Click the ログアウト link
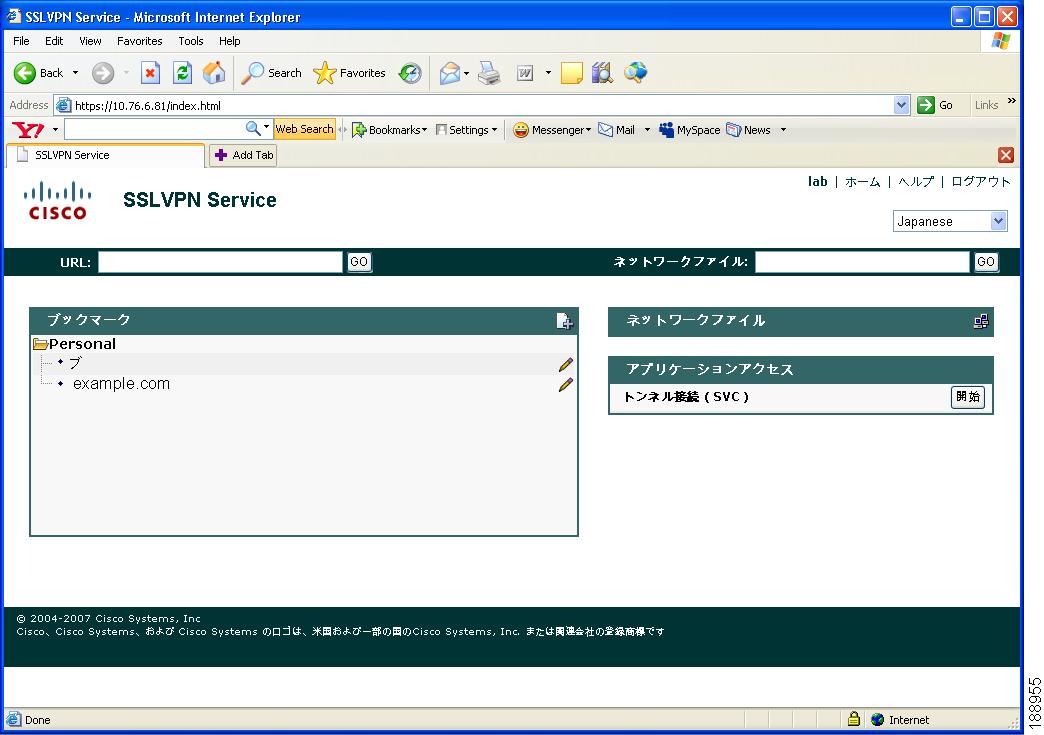 coord(980,182)
